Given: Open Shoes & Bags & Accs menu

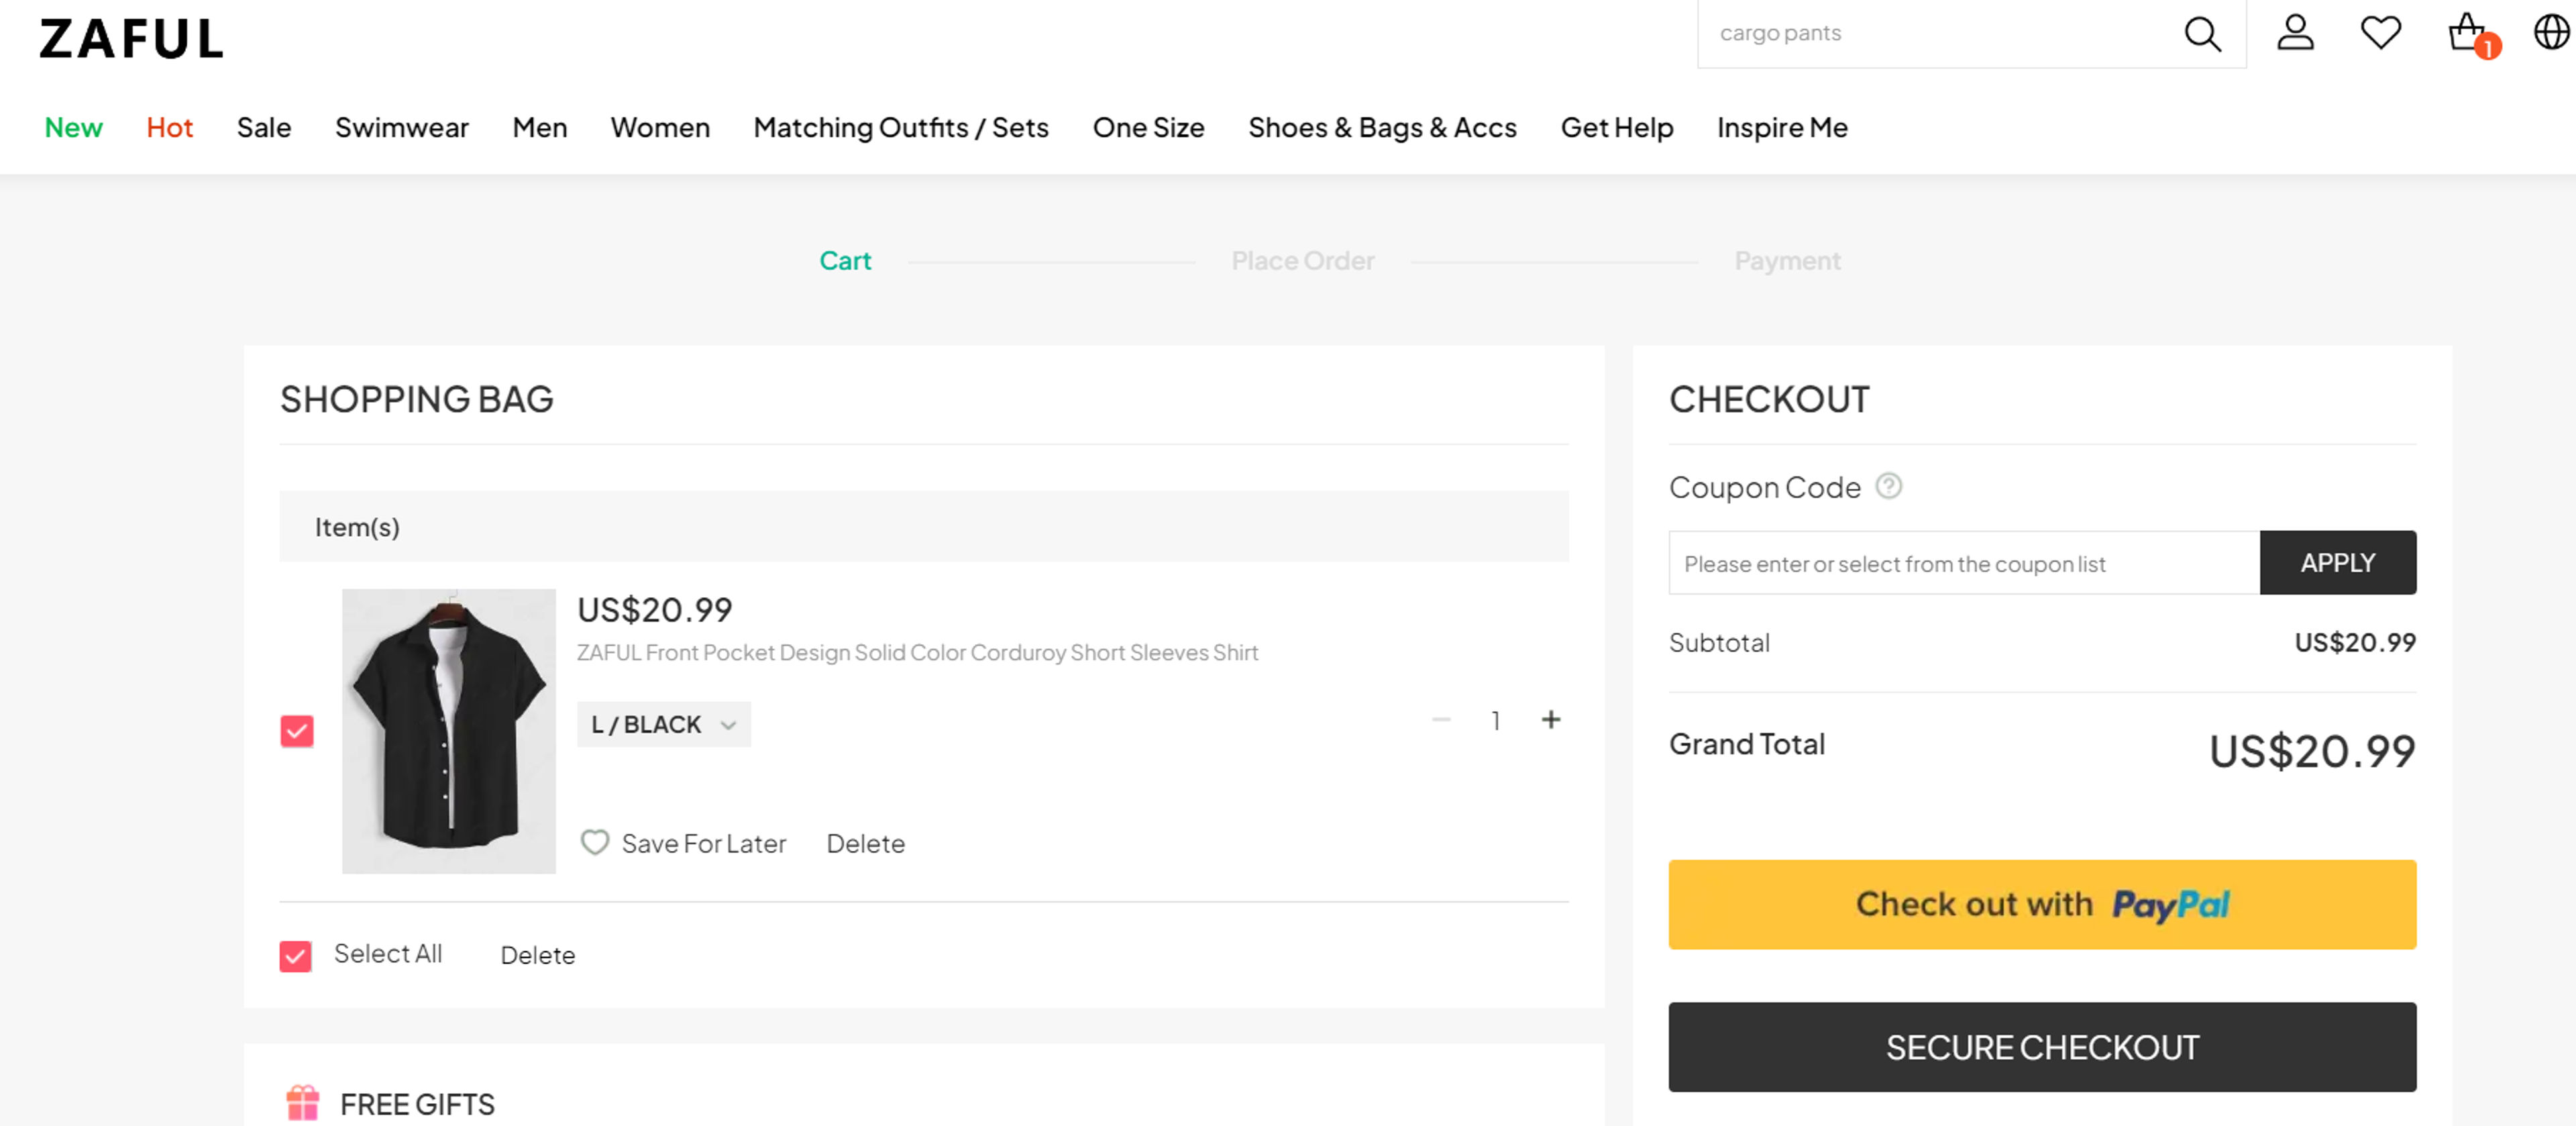Looking at the screenshot, I should click(1382, 128).
